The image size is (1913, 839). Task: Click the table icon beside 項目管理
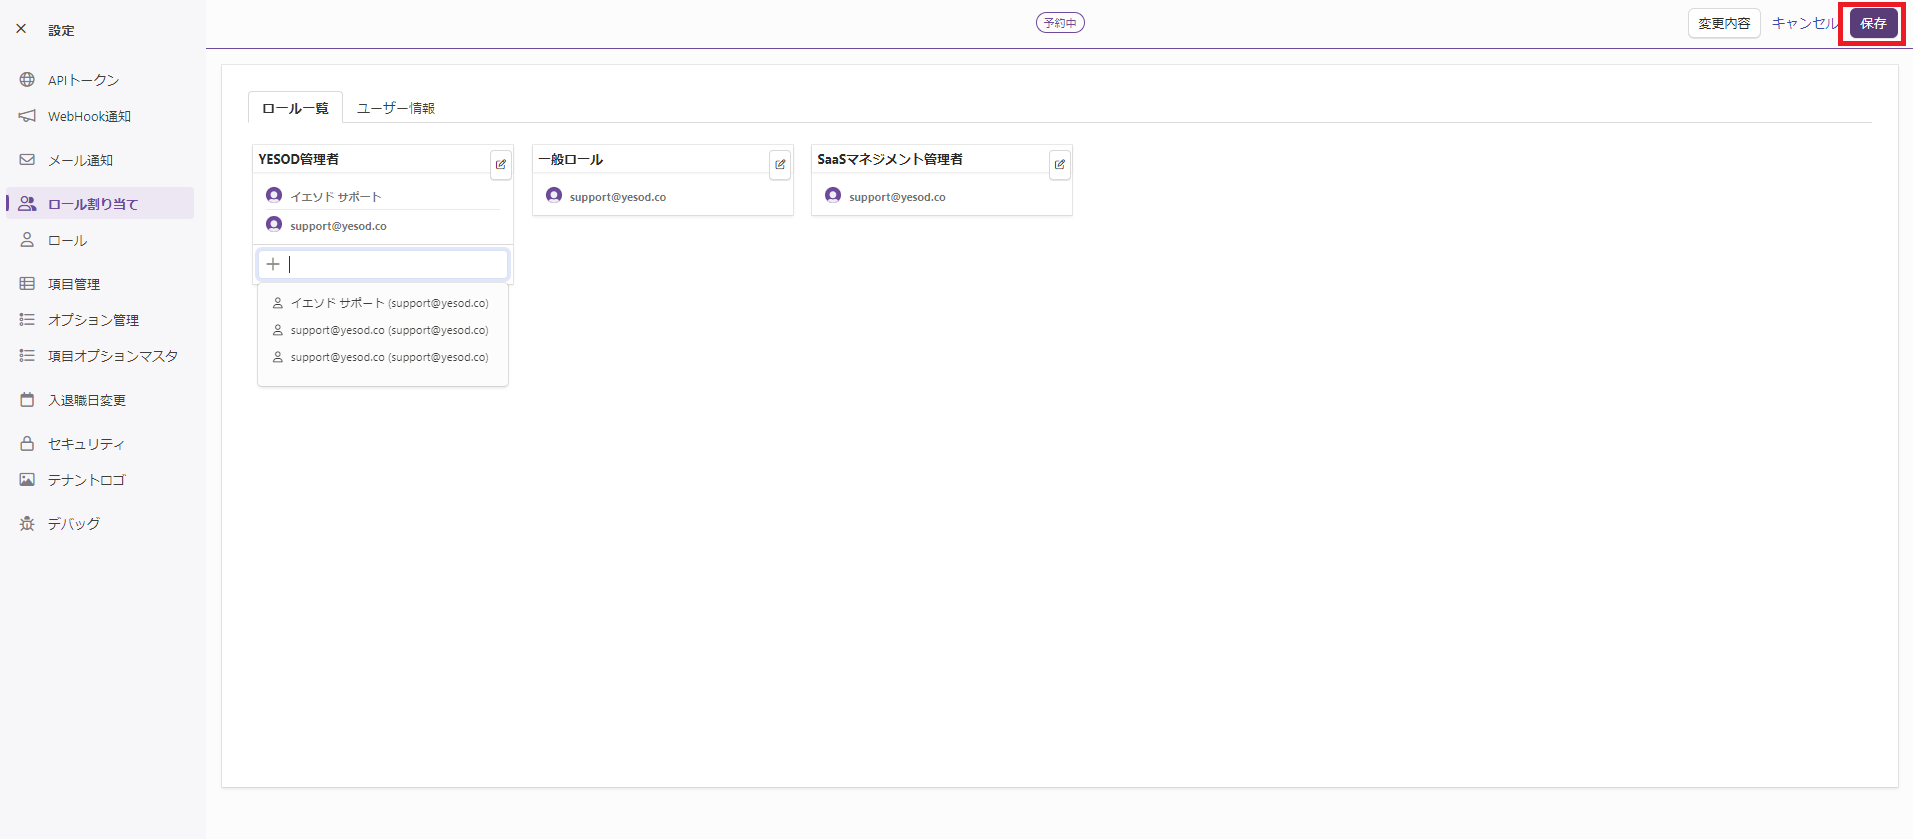click(27, 284)
